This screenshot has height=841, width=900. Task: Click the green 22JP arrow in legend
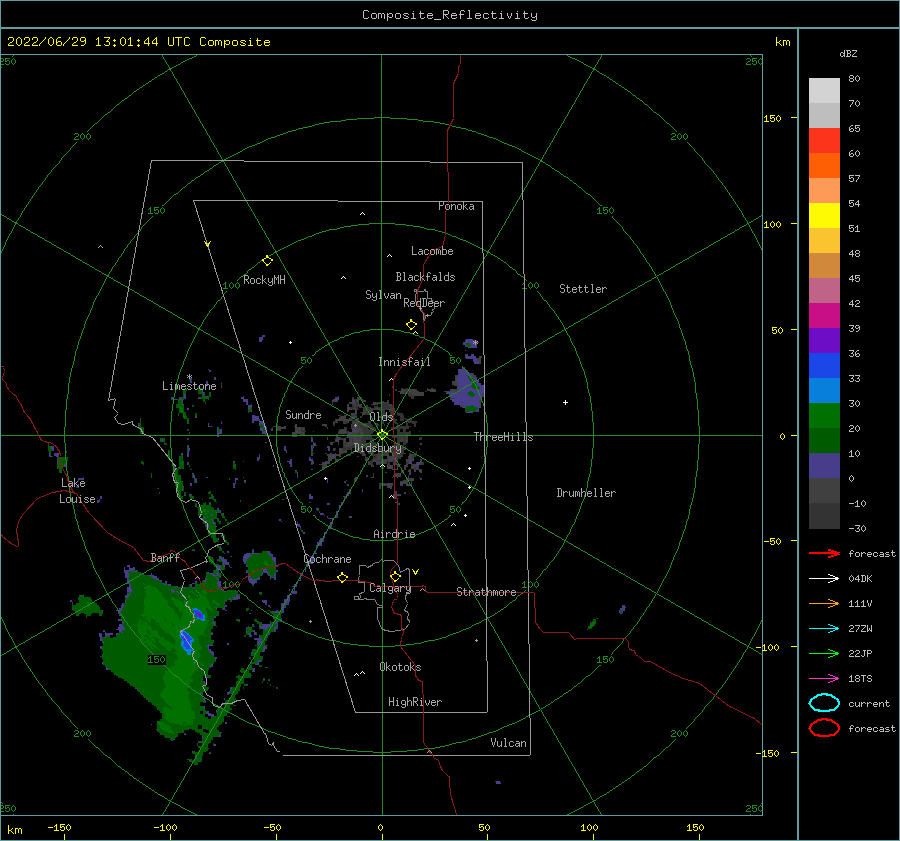(x=824, y=653)
